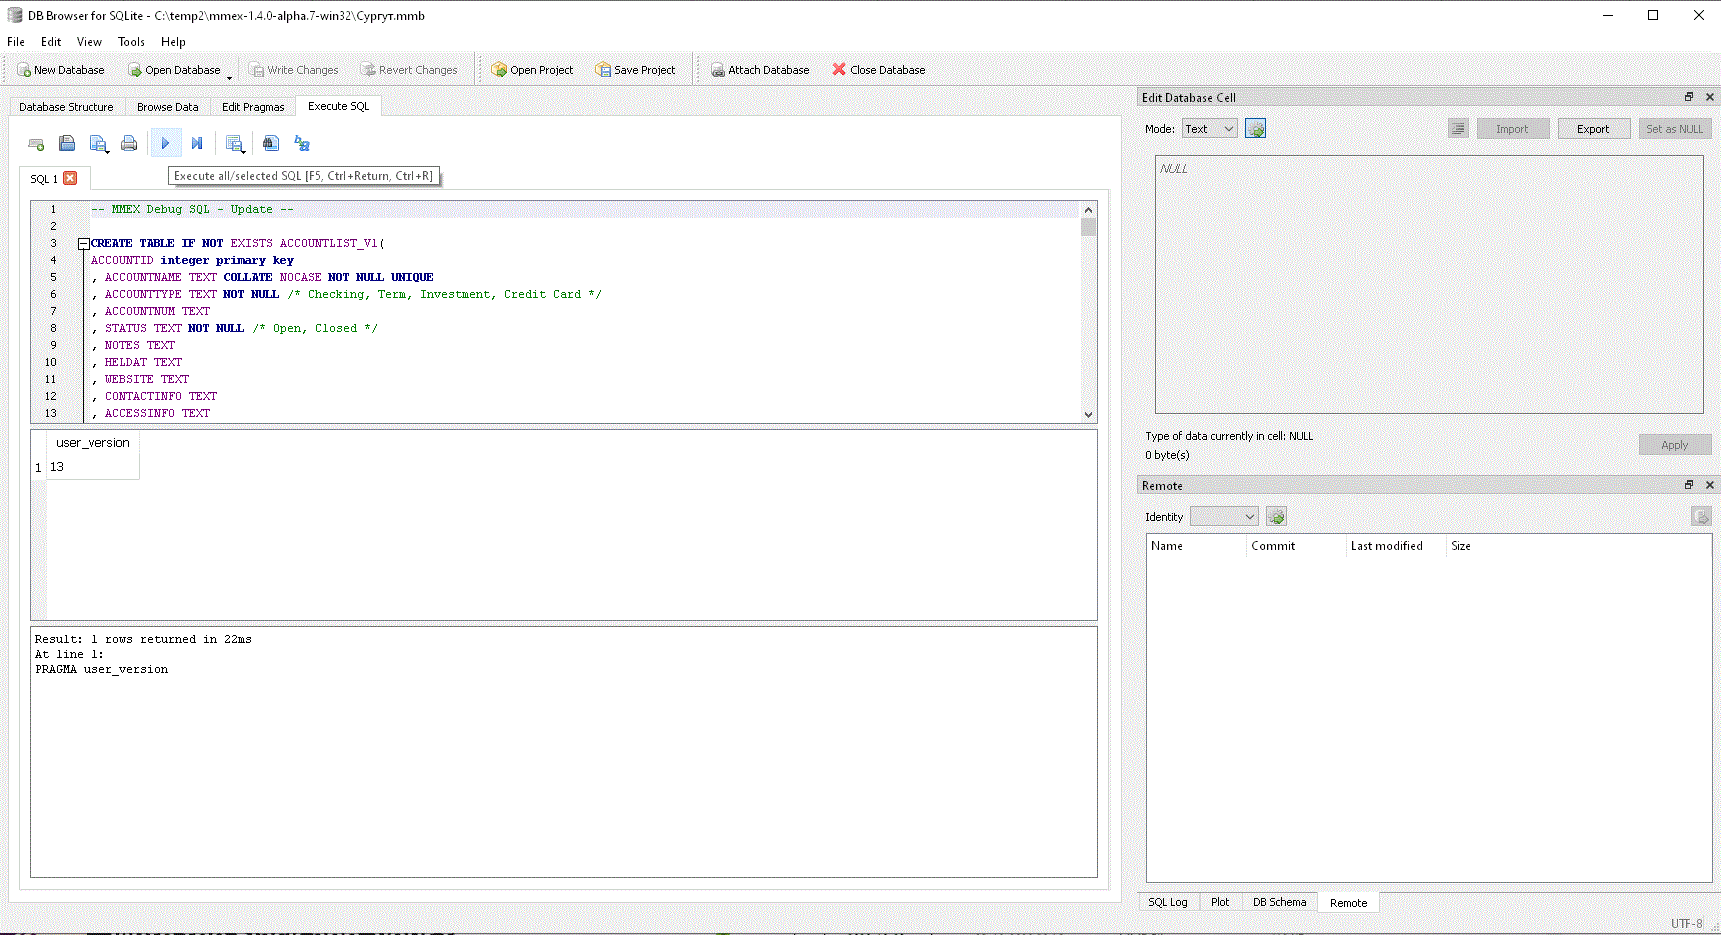Click the Find and Replace icon
This screenshot has width=1721, height=935.
tap(302, 144)
